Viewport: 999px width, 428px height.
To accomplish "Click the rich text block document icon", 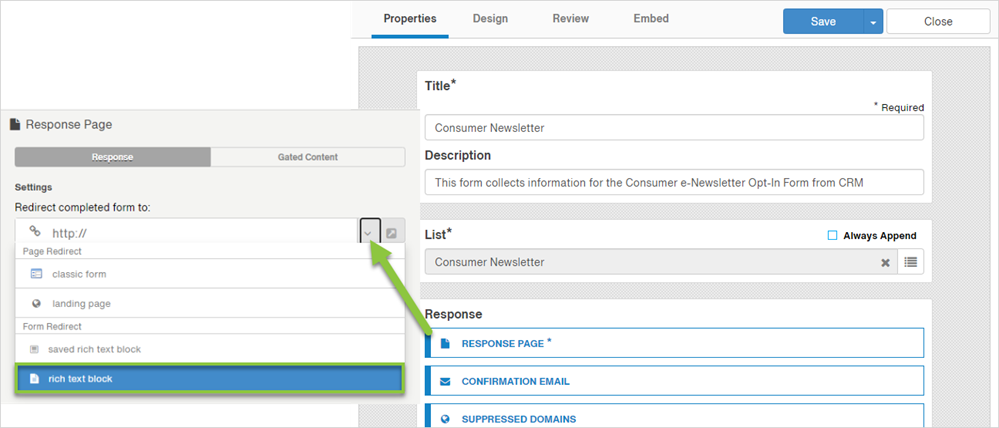I will (x=34, y=379).
